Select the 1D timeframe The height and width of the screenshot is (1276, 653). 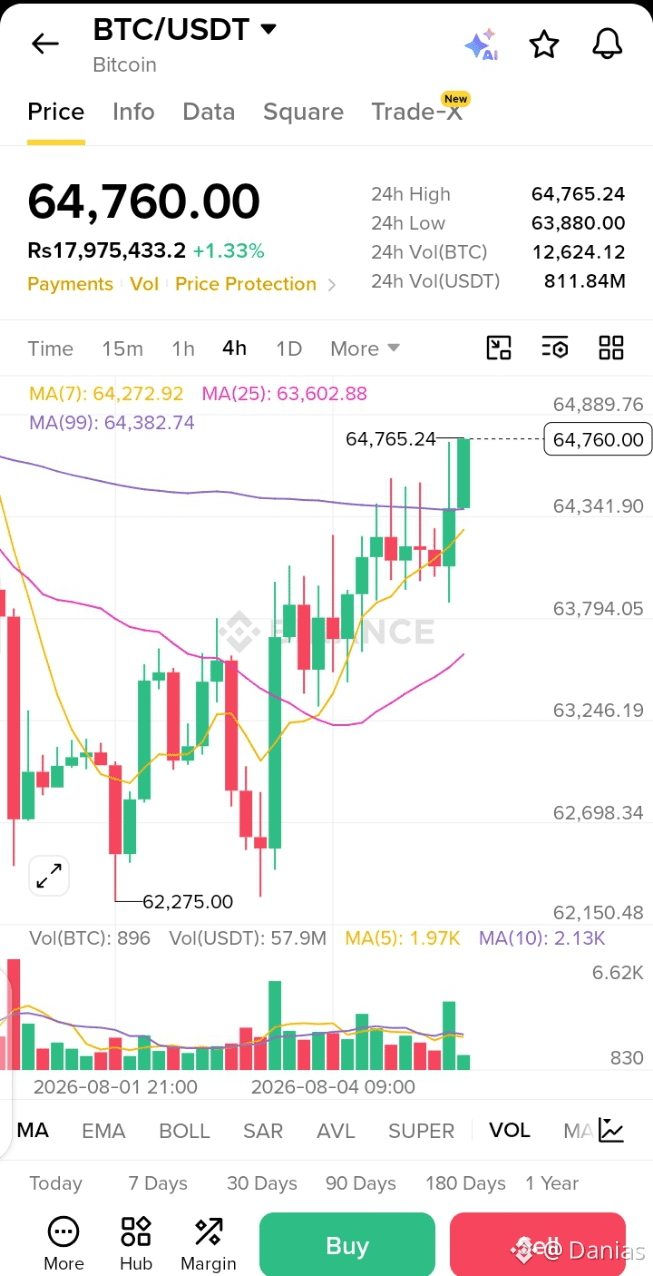pyautogui.click(x=289, y=348)
